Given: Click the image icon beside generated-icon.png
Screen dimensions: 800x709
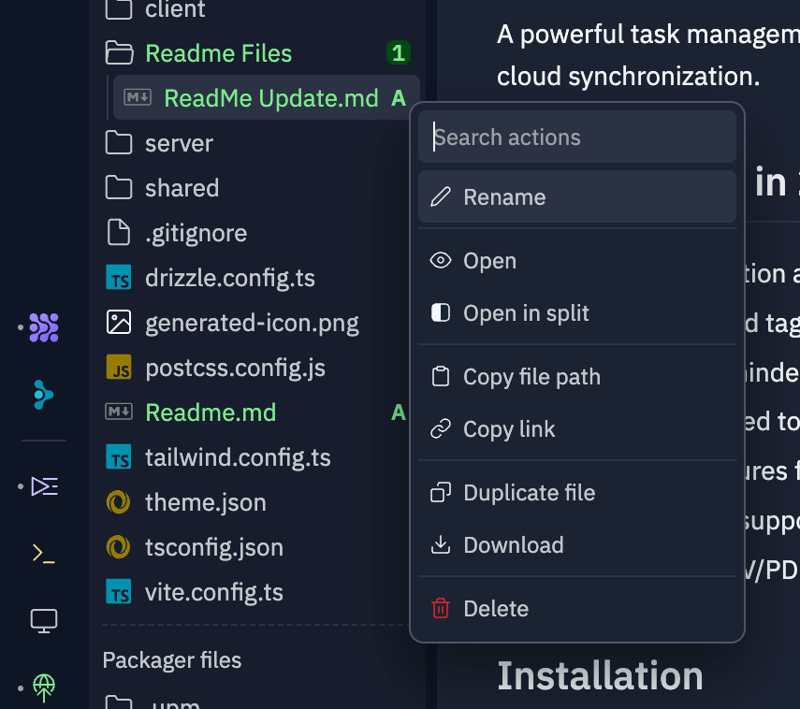Looking at the screenshot, I should point(118,322).
